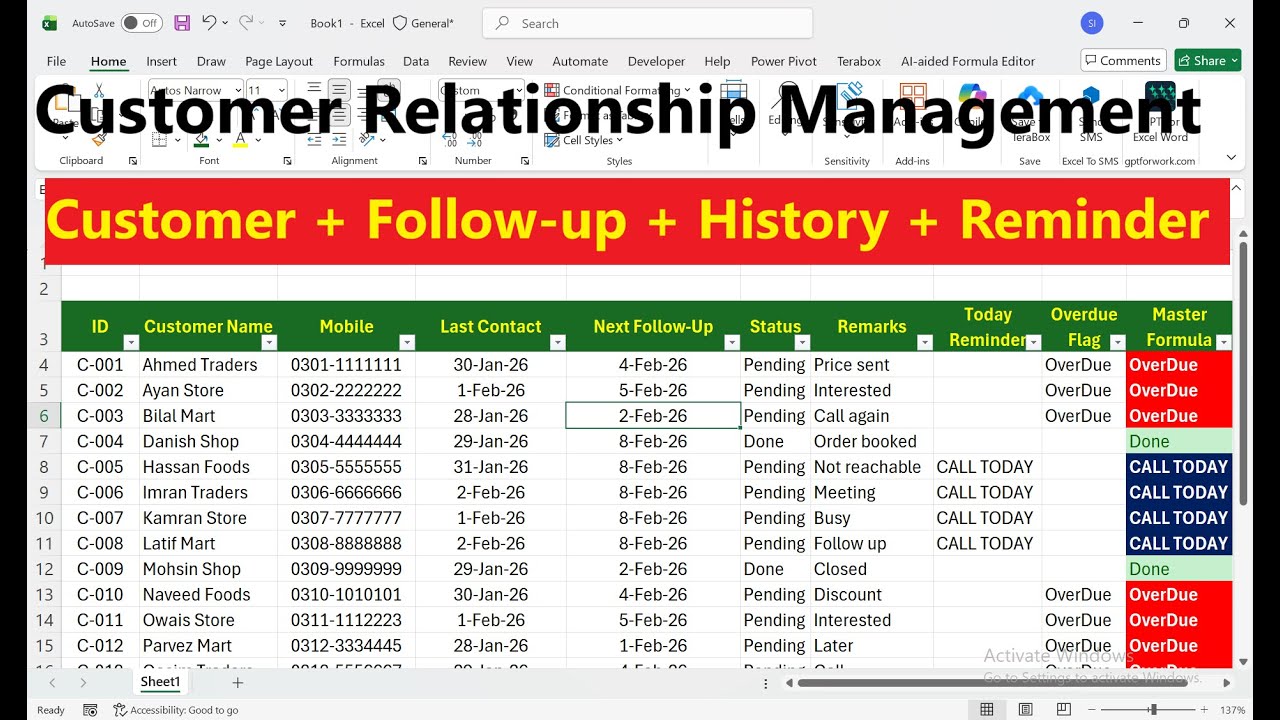
Task: Open the Status column filter dropdown
Action: pos(802,343)
